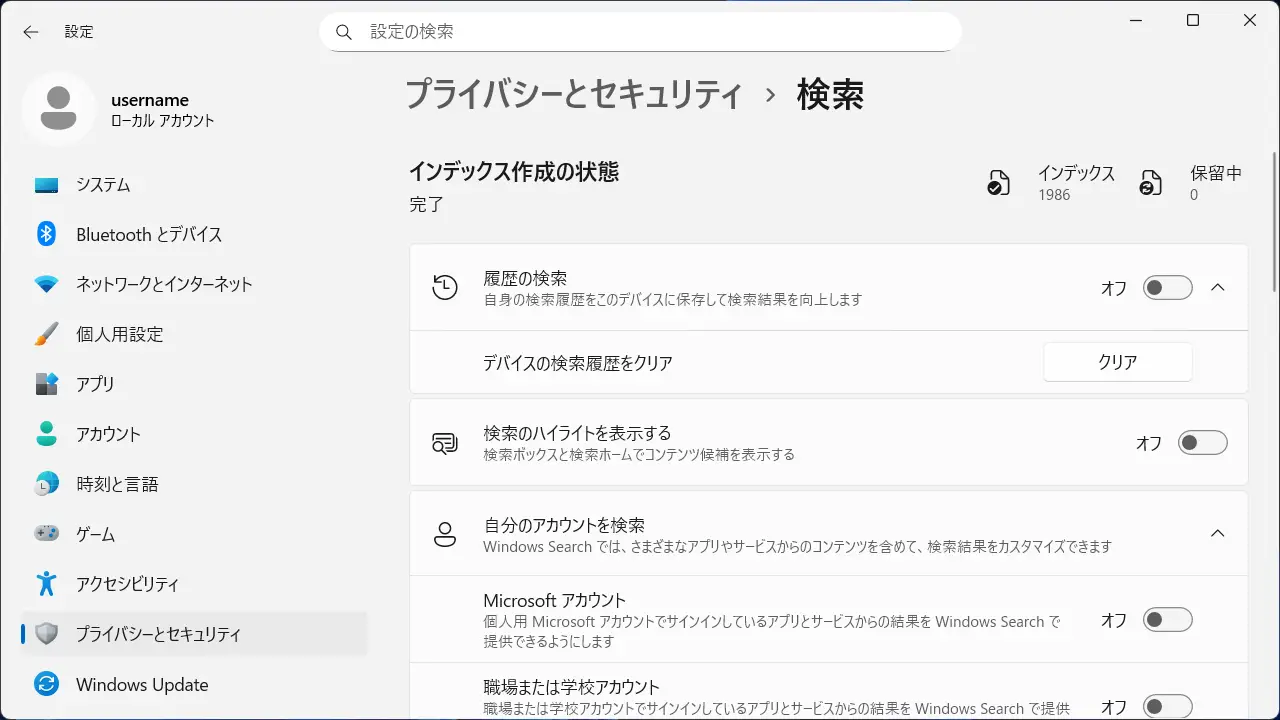Collapse the 自分のアカウントを検索 section

click(x=1217, y=533)
